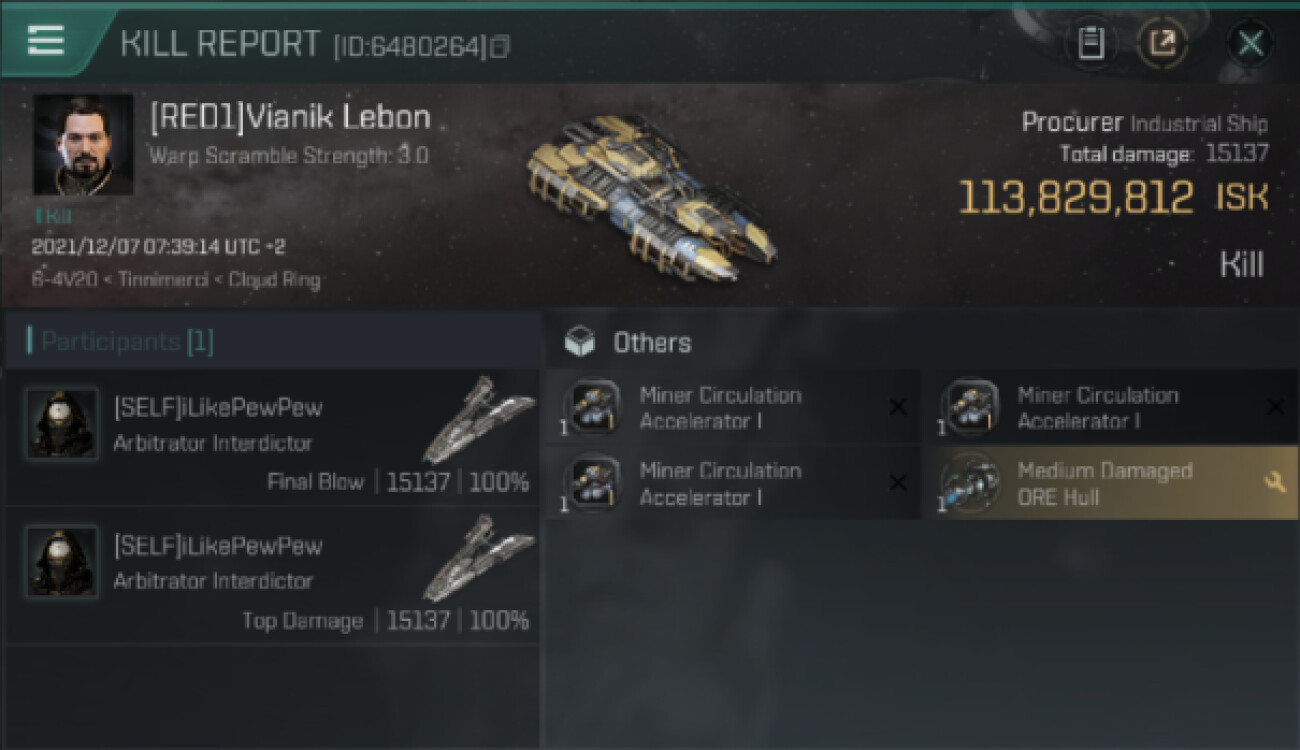This screenshot has width=1300, height=750.
Task: Open the hamburger menu icon
Action: click(46, 40)
